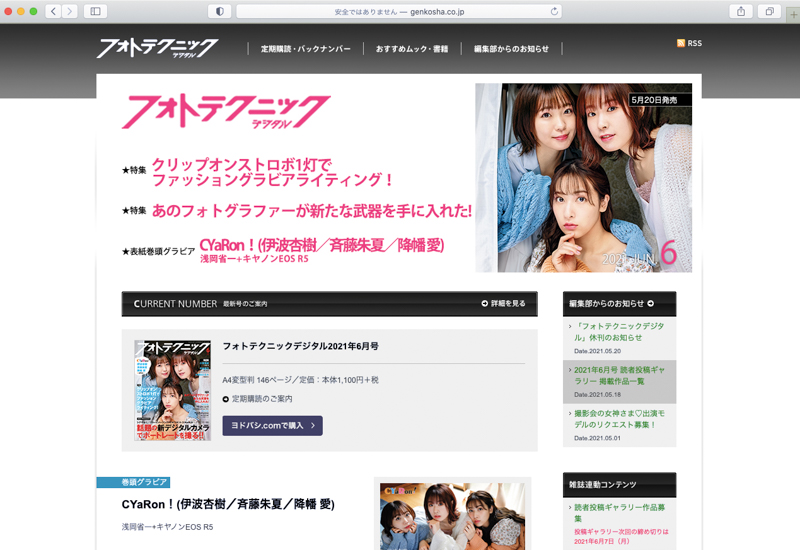Open the magazine cover thumbnail for June issue
The height and width of the screenshot is (550, 800).
(x=173, y=390)
